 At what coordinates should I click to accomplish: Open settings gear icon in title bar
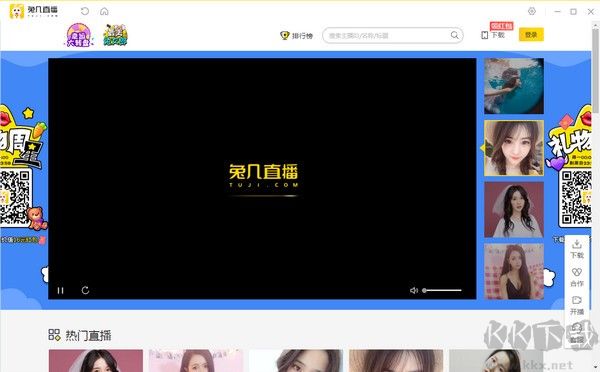pos(532,11)
